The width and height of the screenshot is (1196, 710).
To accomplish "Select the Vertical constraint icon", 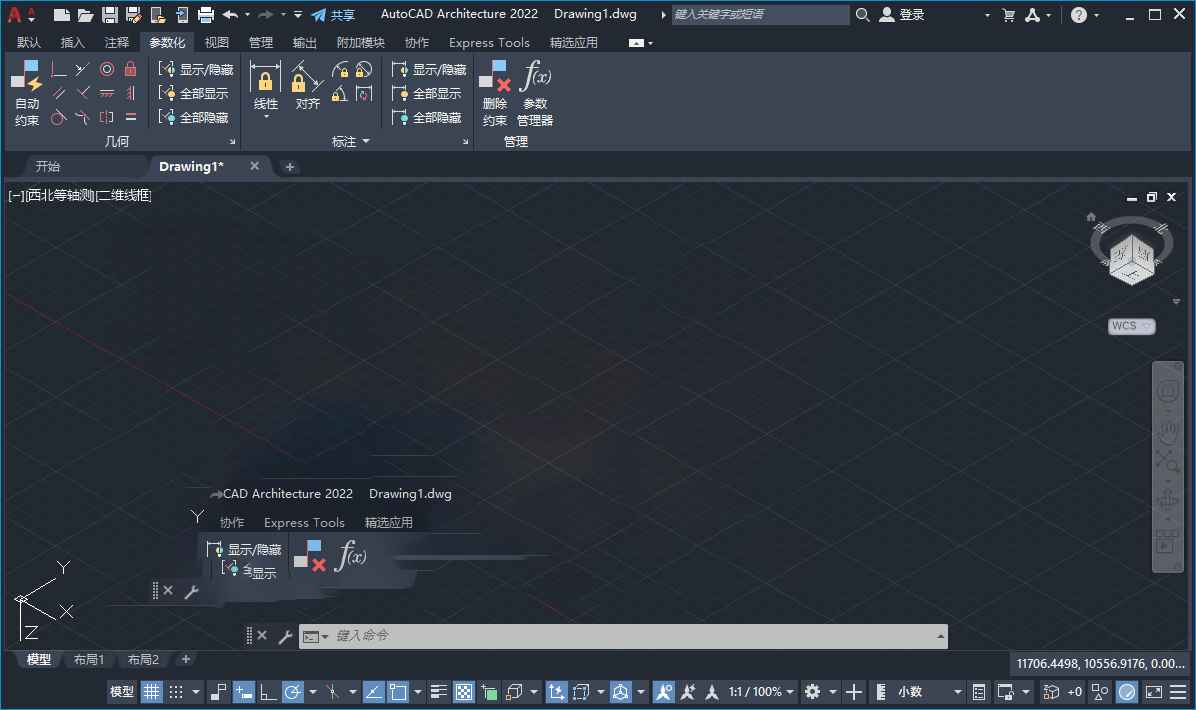I will tap(130, 93).
